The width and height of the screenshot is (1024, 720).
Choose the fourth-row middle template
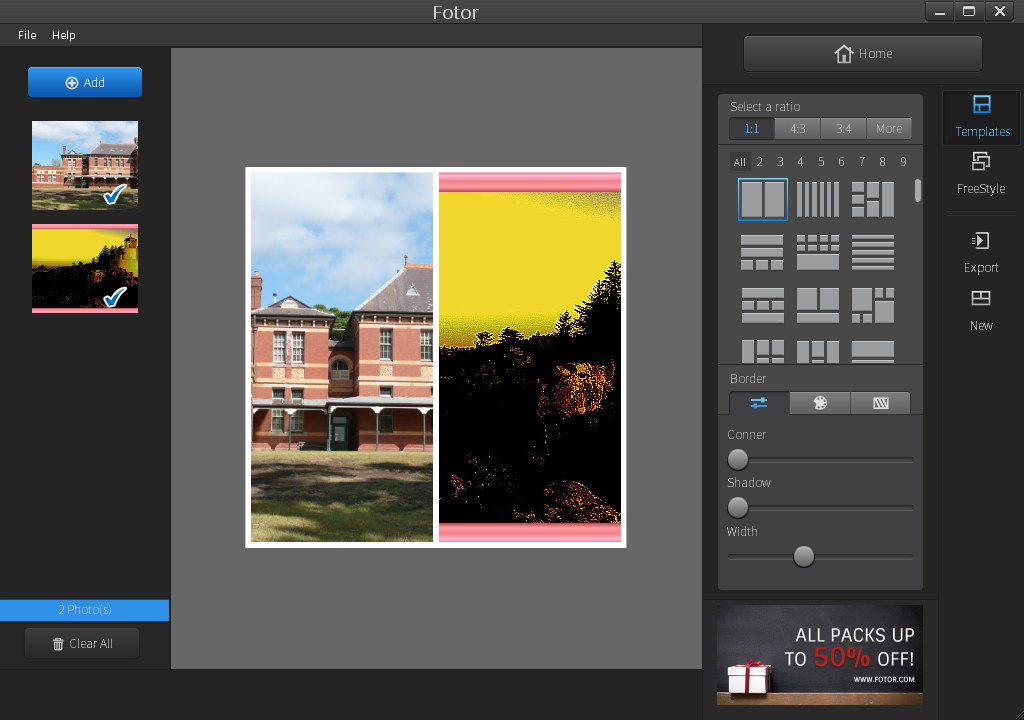pos(818,352)
